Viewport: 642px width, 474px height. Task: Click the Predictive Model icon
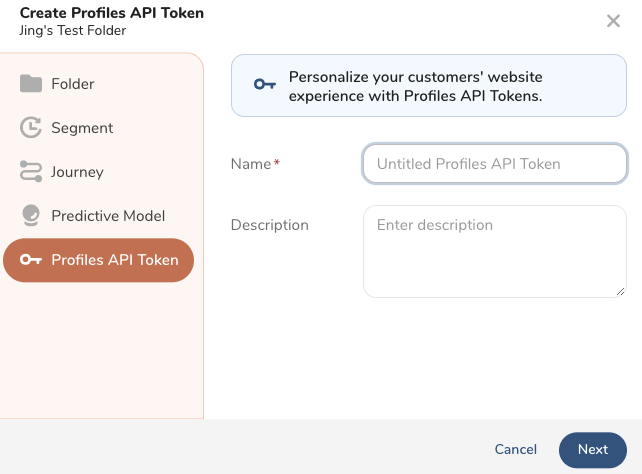click(x=31, y=216)
